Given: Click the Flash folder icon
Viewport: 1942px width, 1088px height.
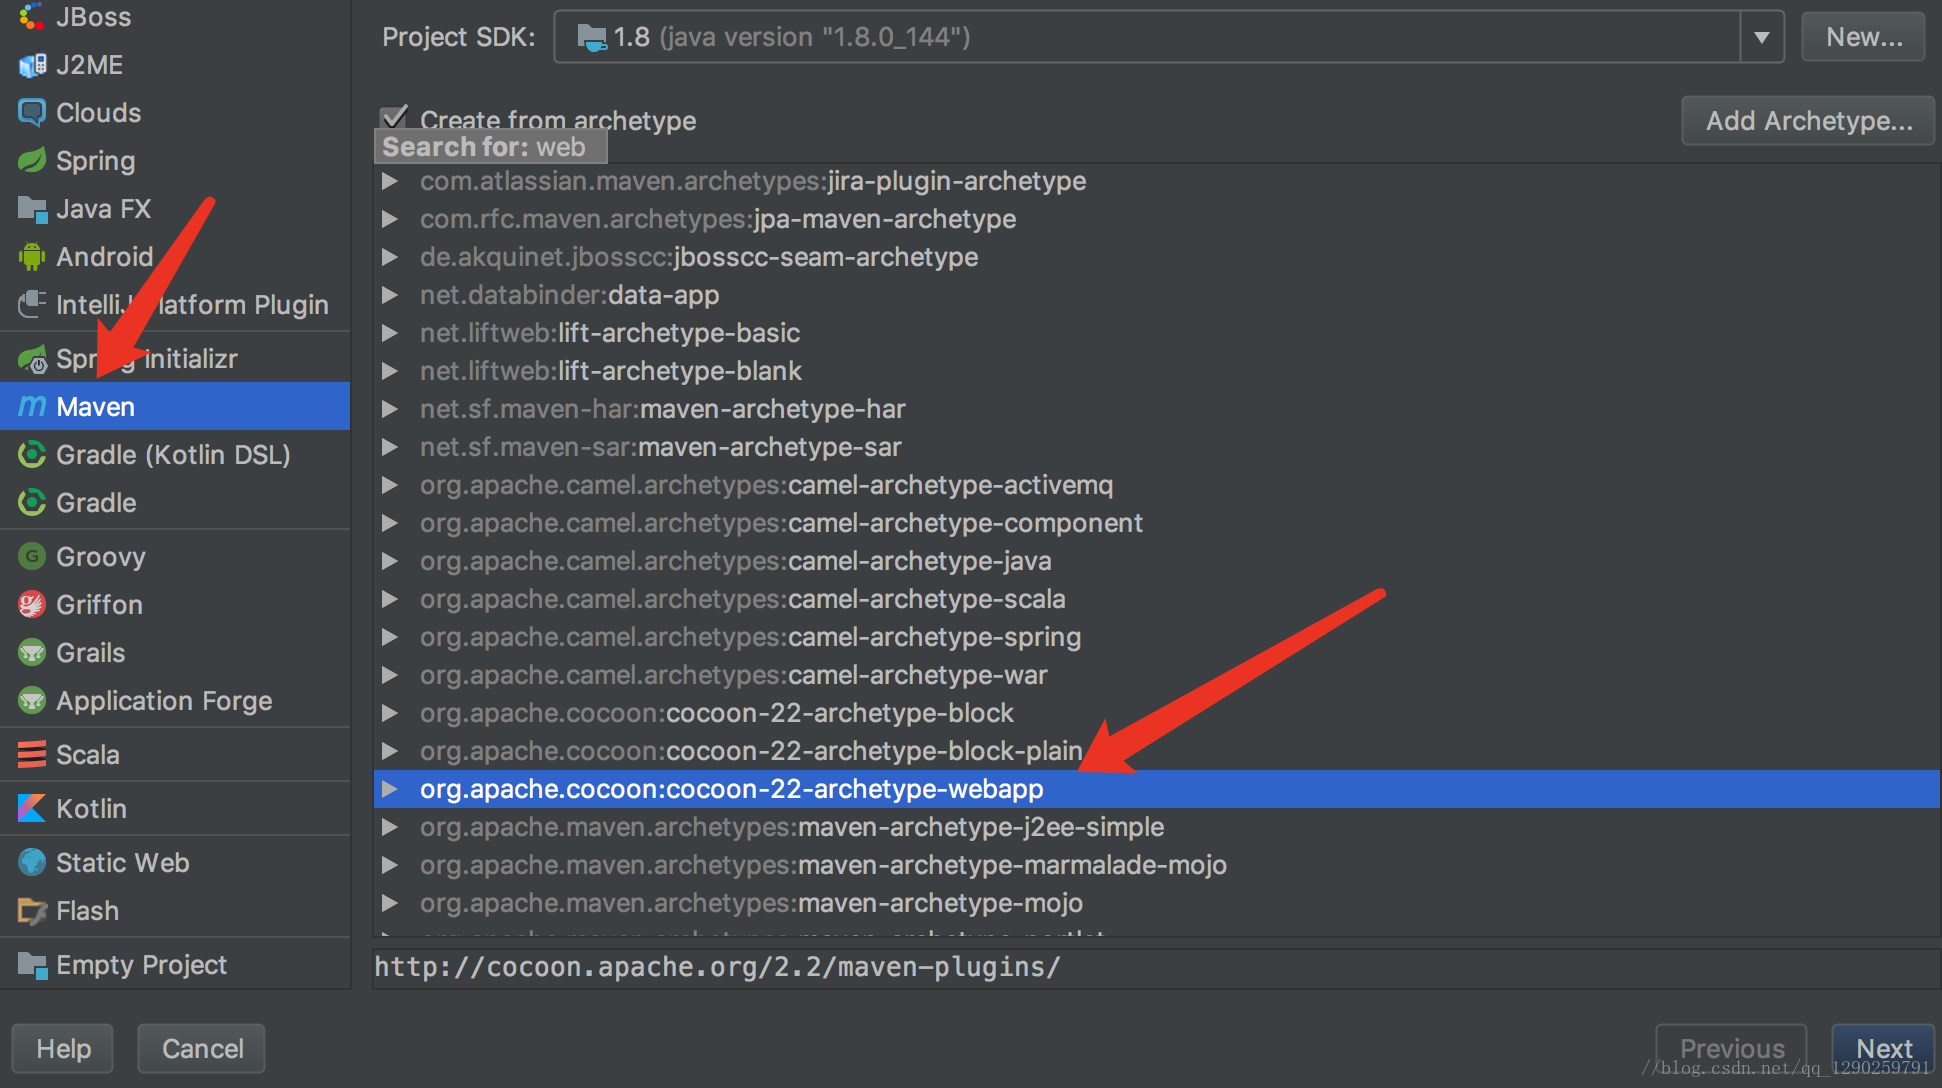Looking at the screenshot, I should pyautogui.click(x=32, y=911).
